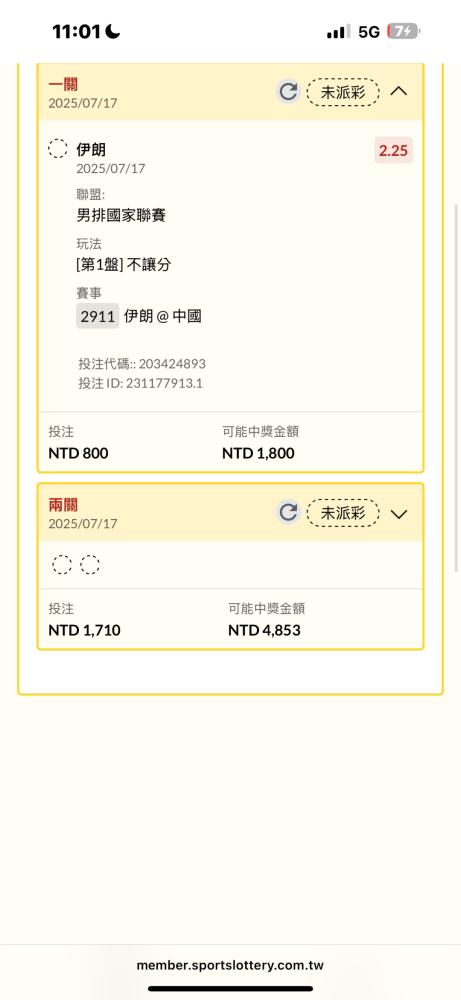
Task: Tap the 未派彩 badge on 一關
Action: click(x=343, y=92)
